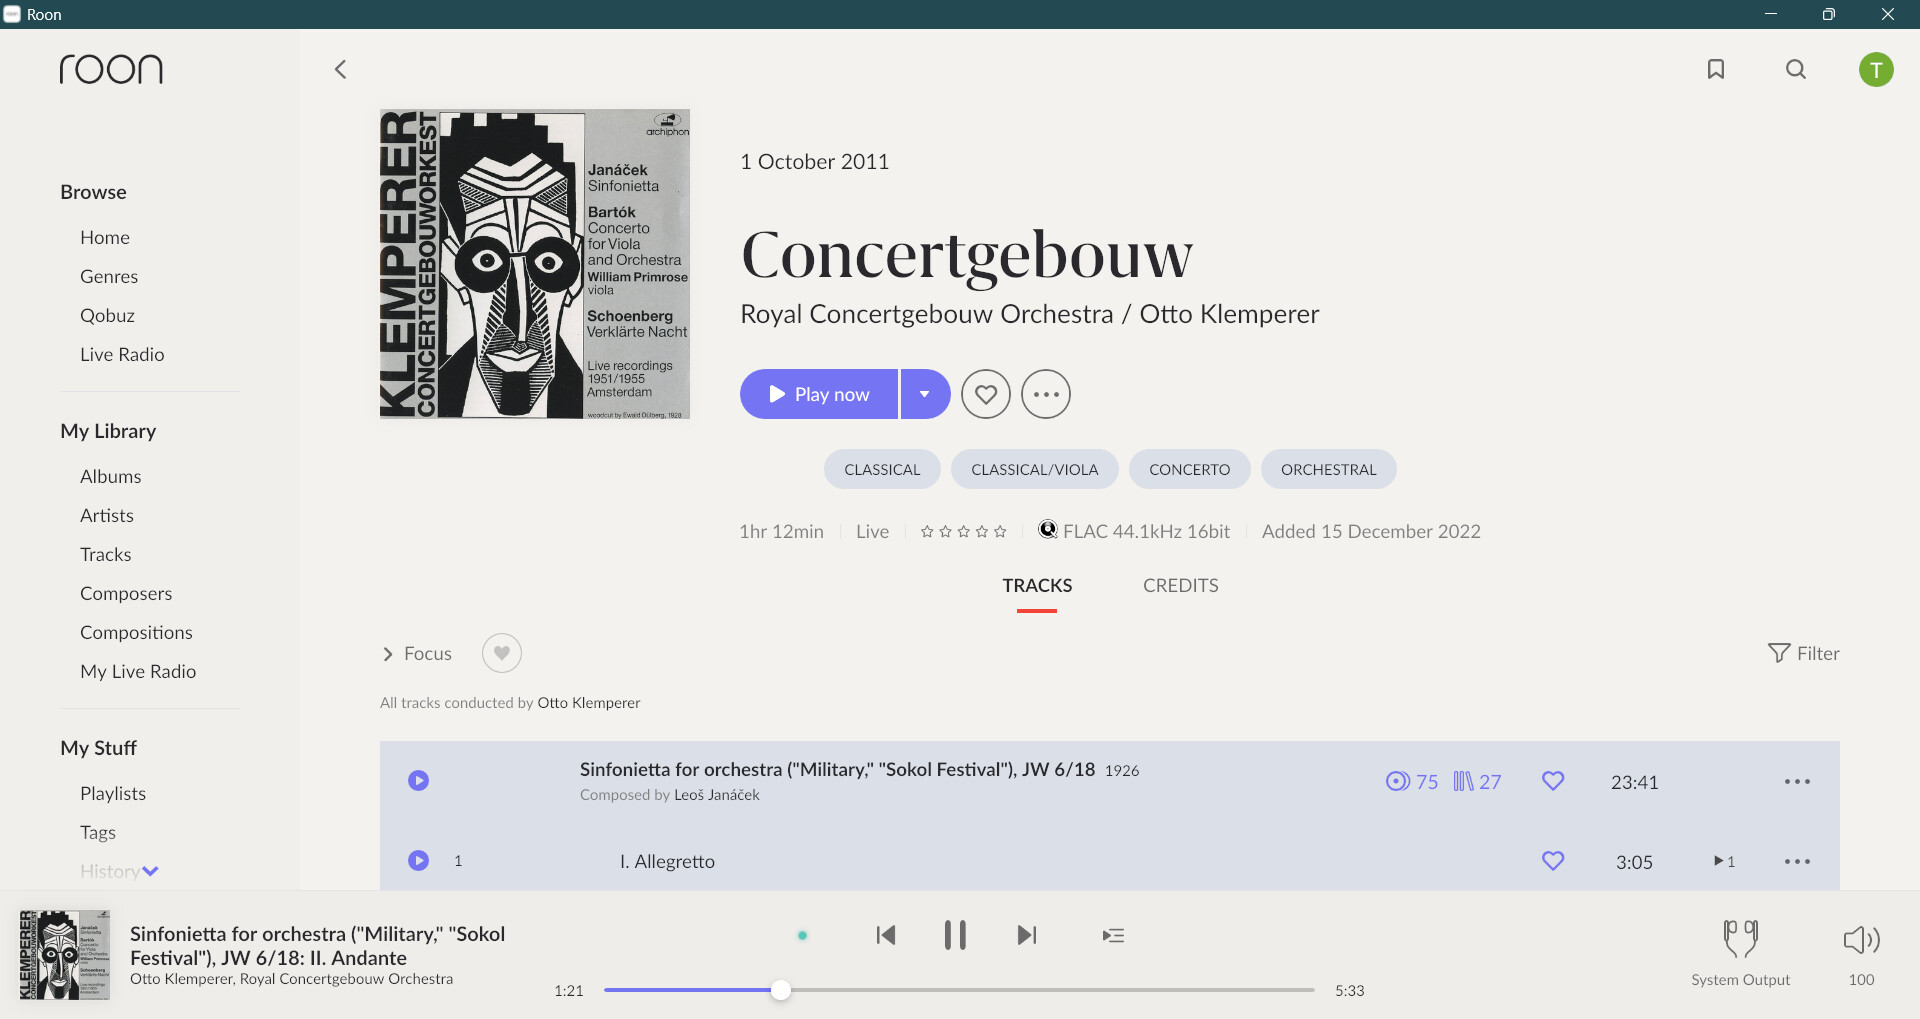Open the play queue
Screen dimensions: 1920x1019
1113,935
